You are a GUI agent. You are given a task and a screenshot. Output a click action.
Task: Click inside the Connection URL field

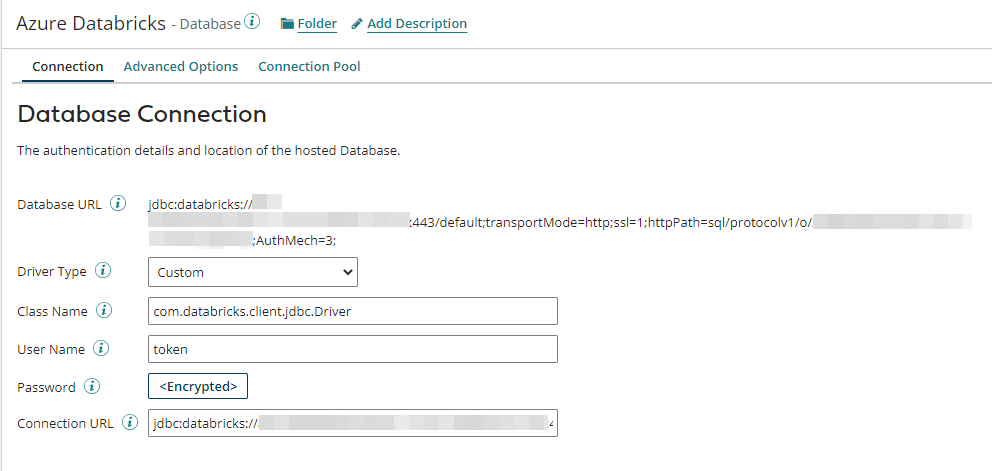point(352,423)
